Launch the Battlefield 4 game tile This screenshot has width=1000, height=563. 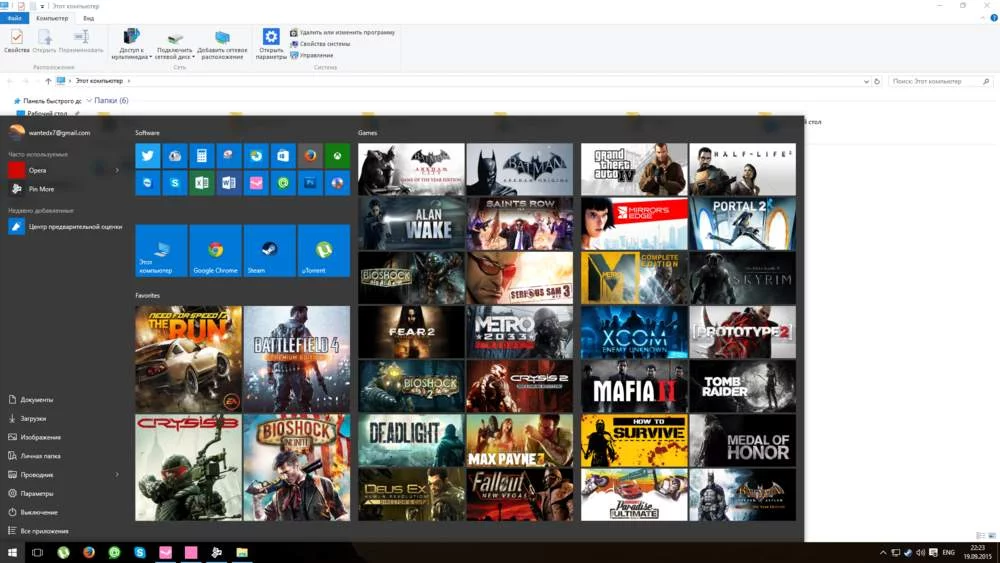[297, 359]
